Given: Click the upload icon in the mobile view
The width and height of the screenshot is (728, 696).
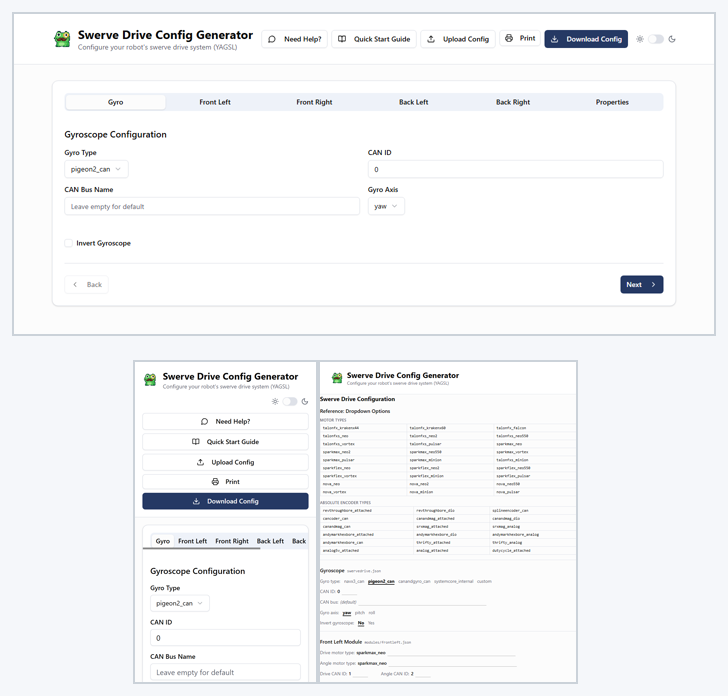Looking at the screenshot, I should click(201, 462).
